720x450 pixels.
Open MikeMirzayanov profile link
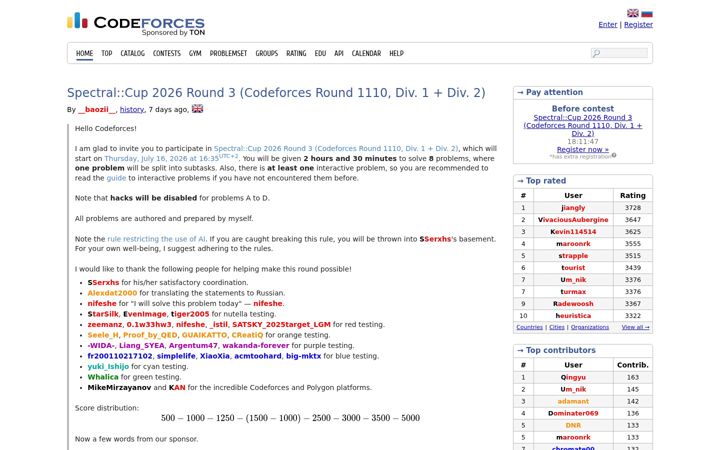coord(119,388)
